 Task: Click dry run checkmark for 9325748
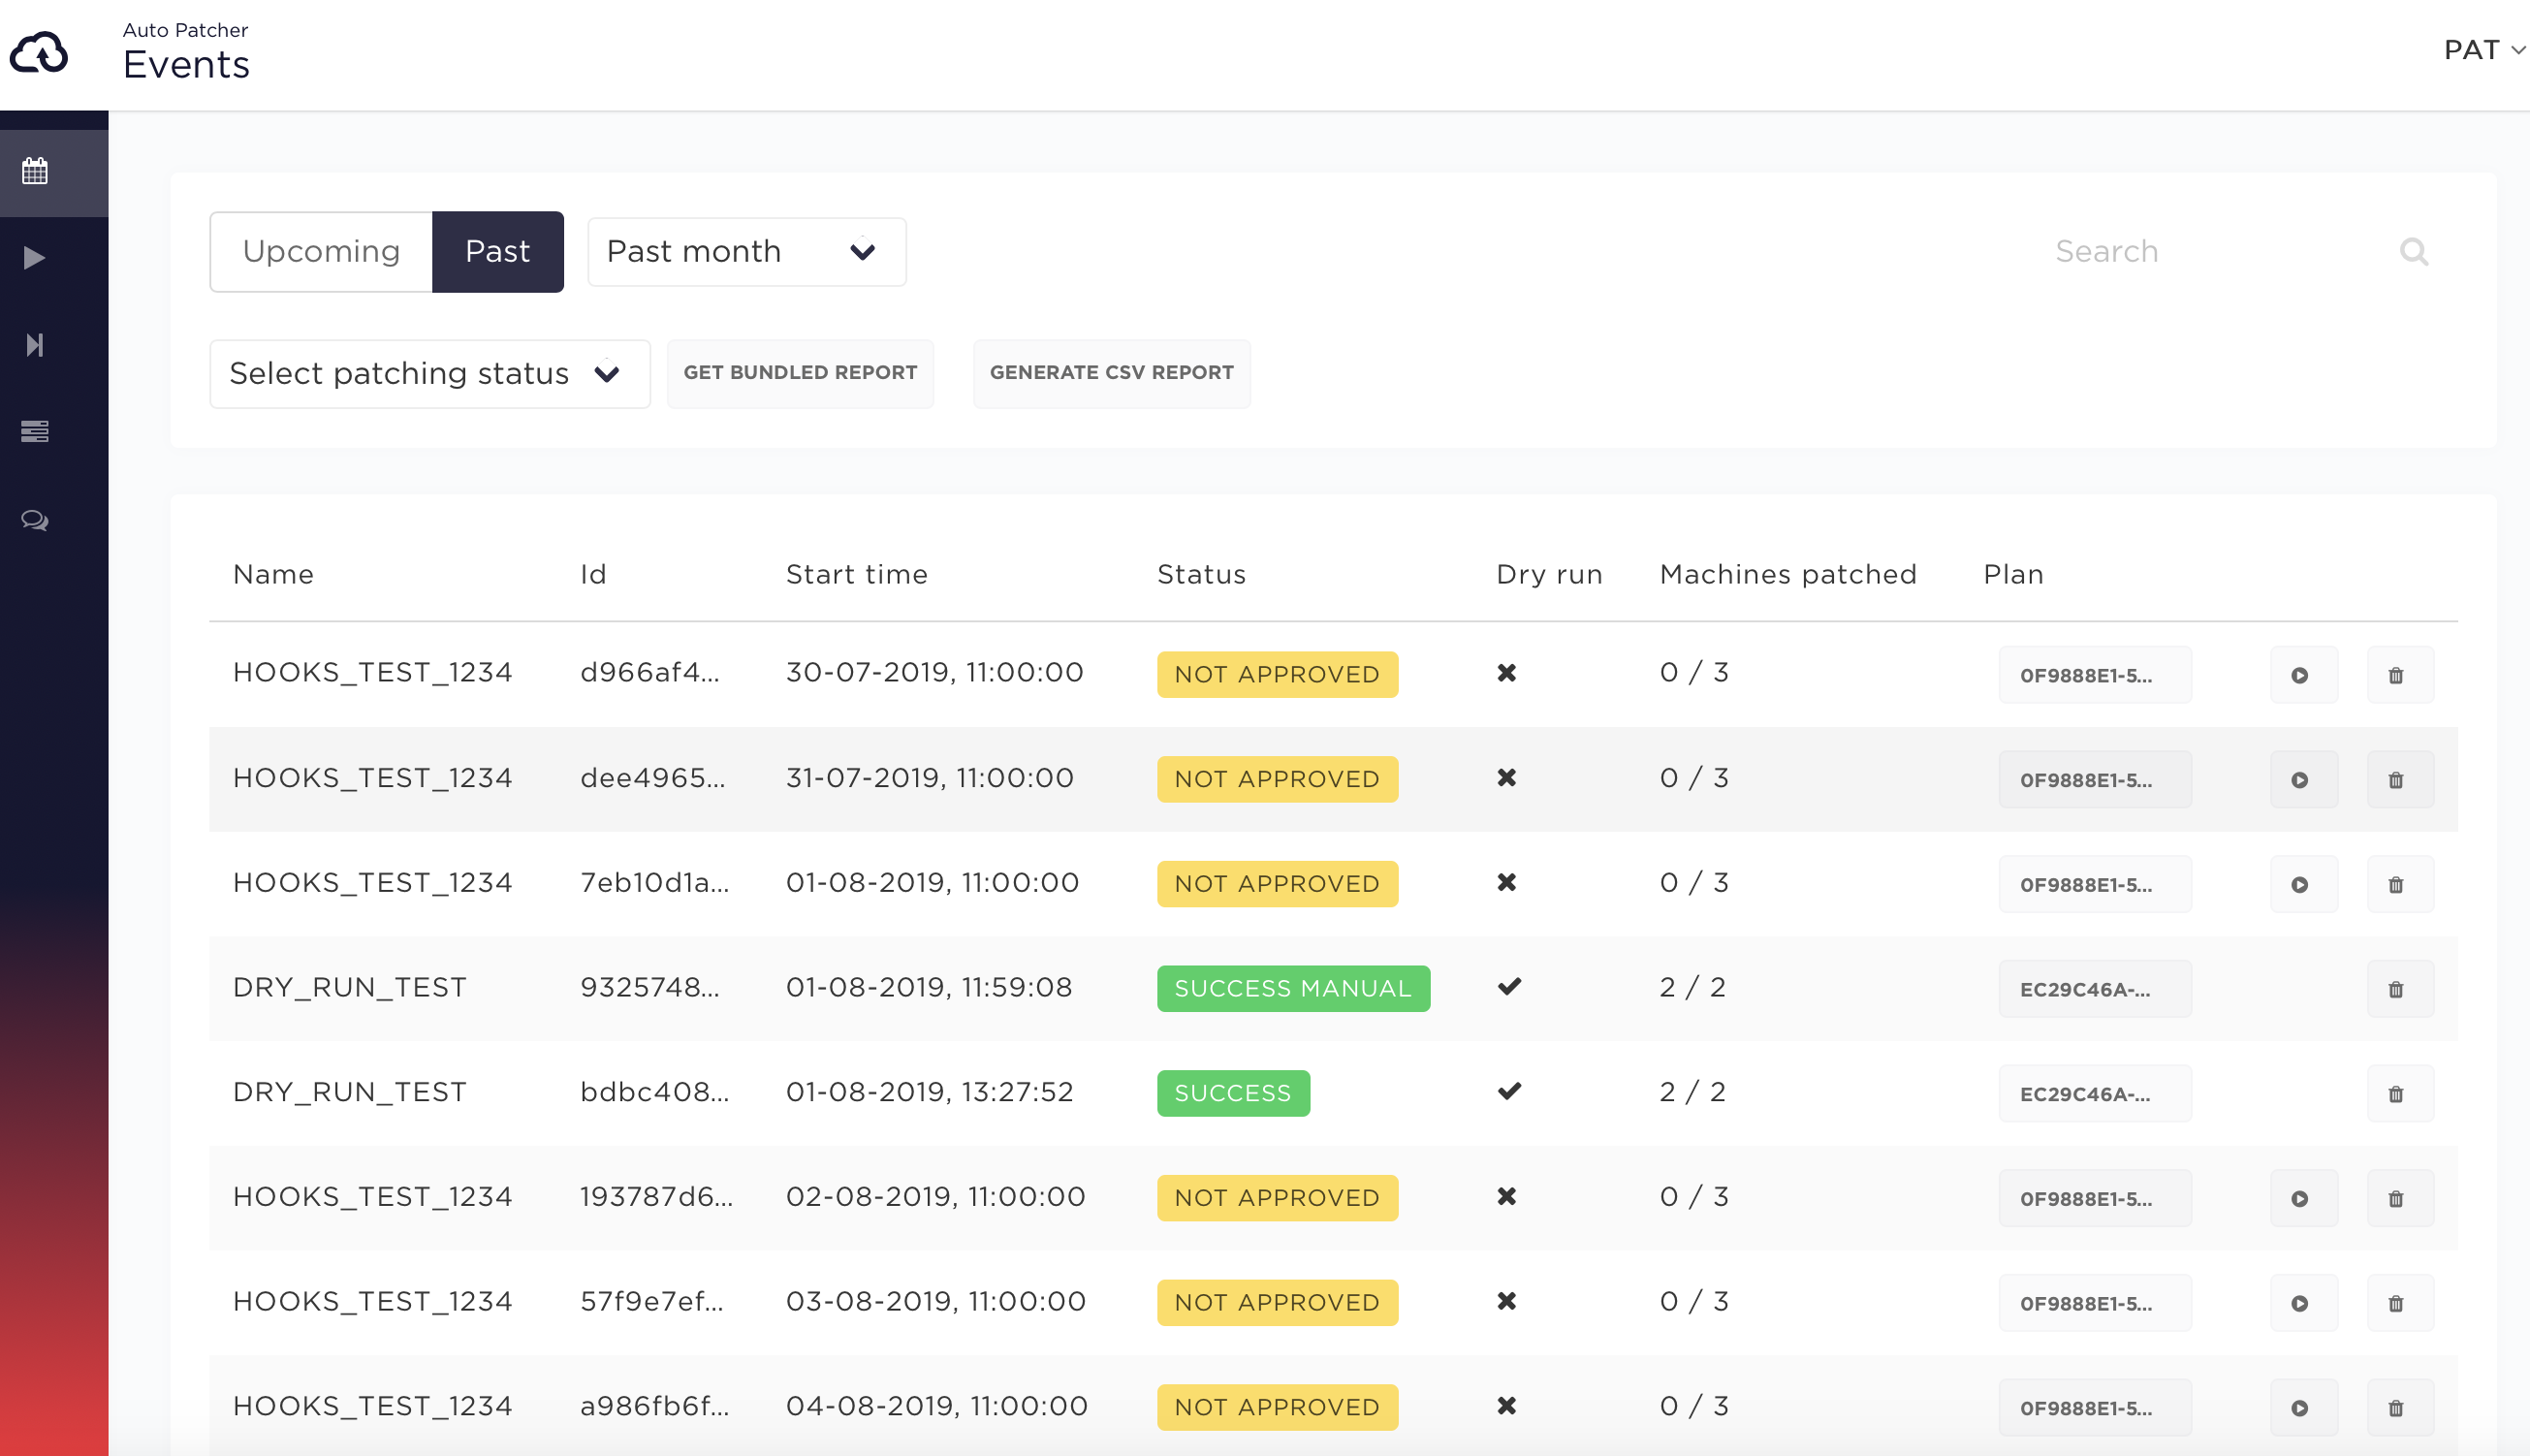pos(1509,987)
